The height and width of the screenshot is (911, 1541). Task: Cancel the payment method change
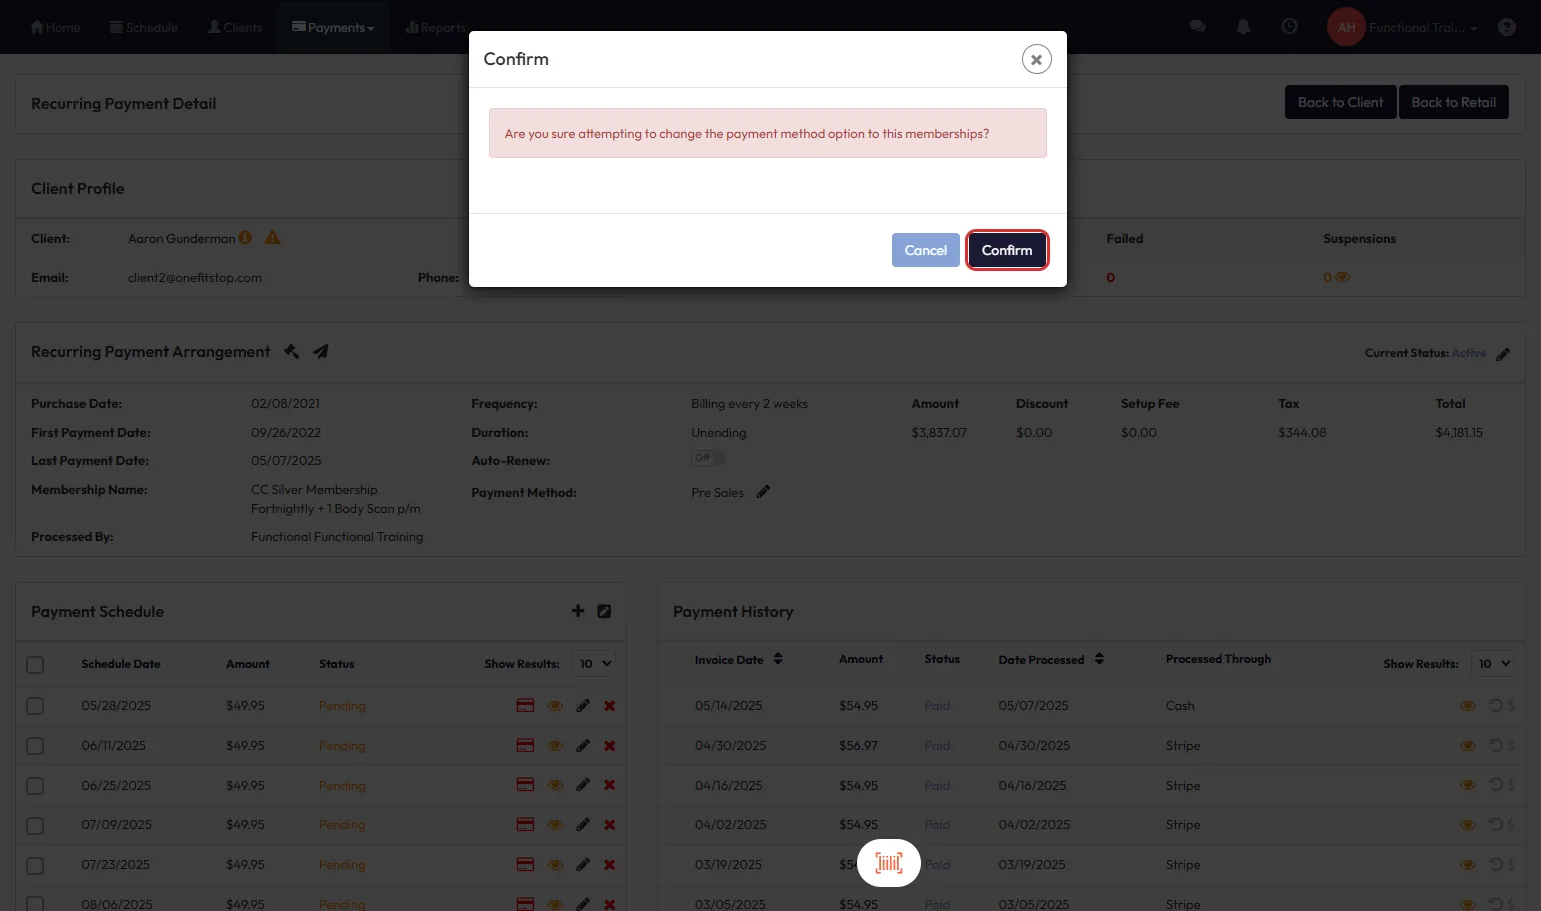[x=925, y=250]
